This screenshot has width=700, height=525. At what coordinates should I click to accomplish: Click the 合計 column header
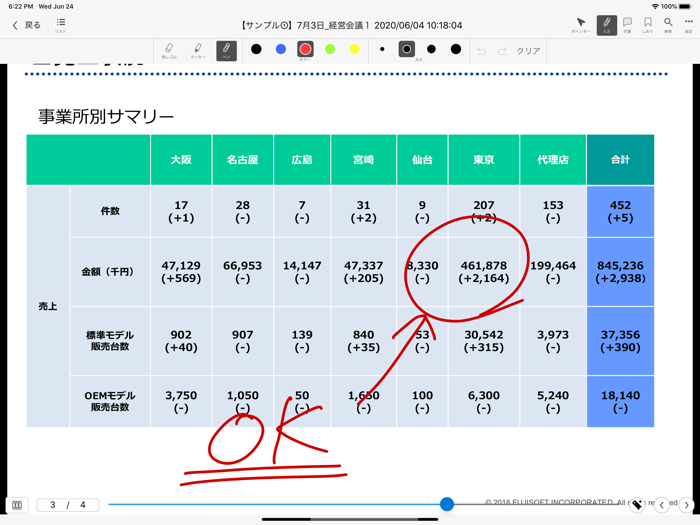[x=621, y=159]
